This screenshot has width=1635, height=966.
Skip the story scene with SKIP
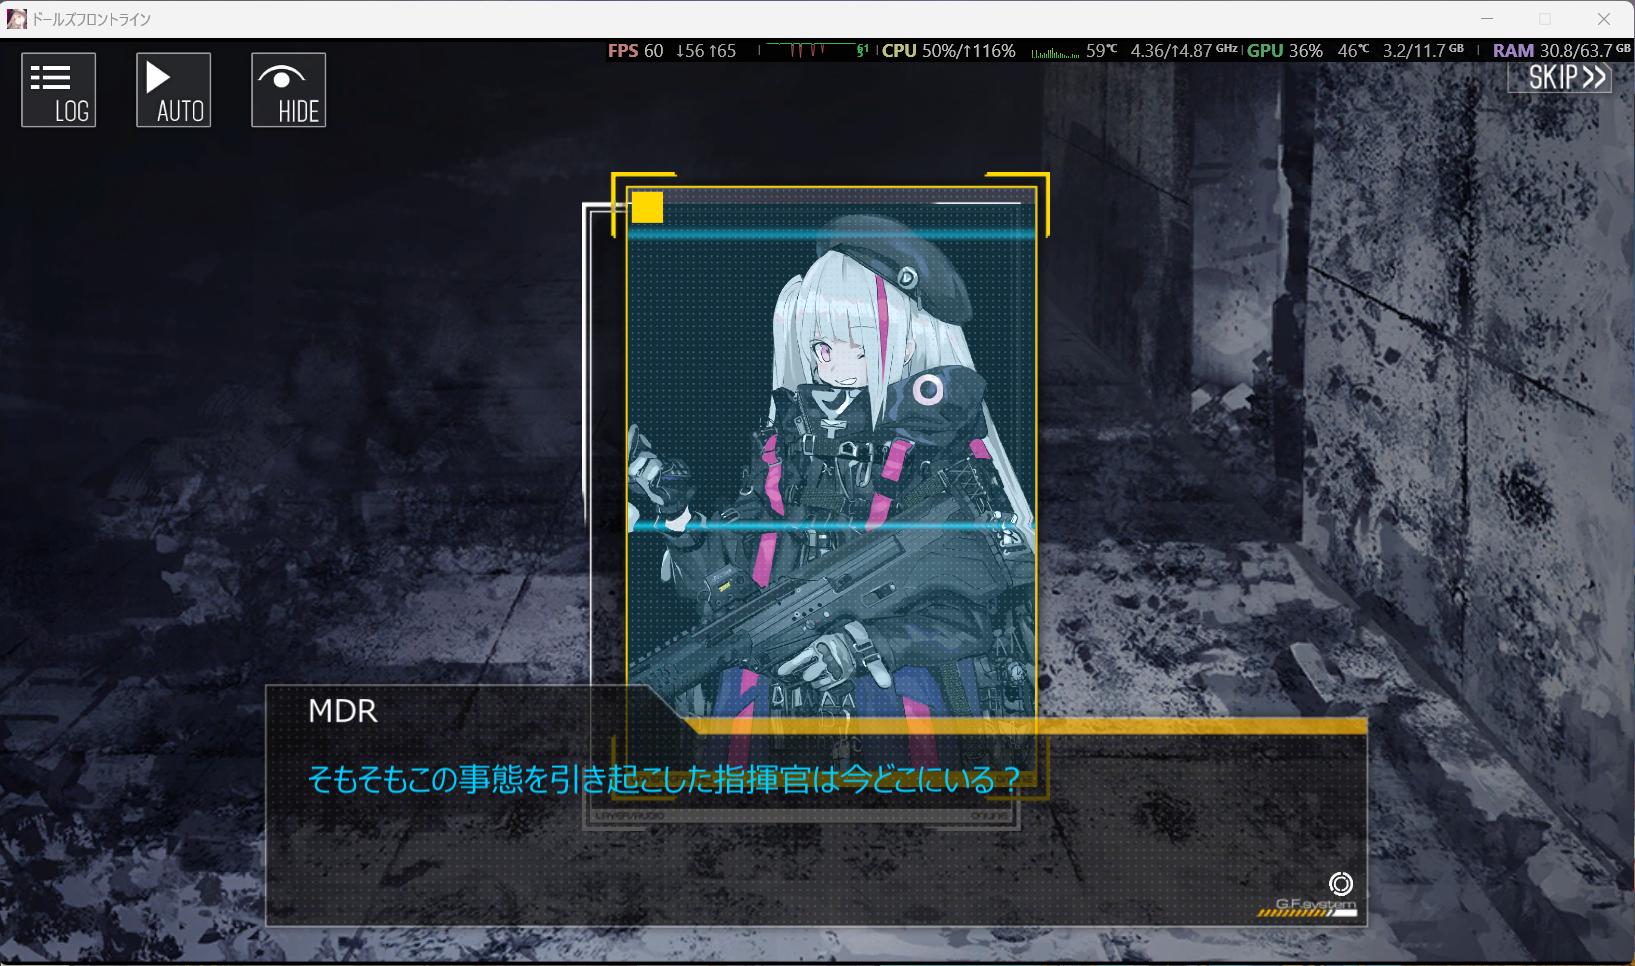point(1560,78)
